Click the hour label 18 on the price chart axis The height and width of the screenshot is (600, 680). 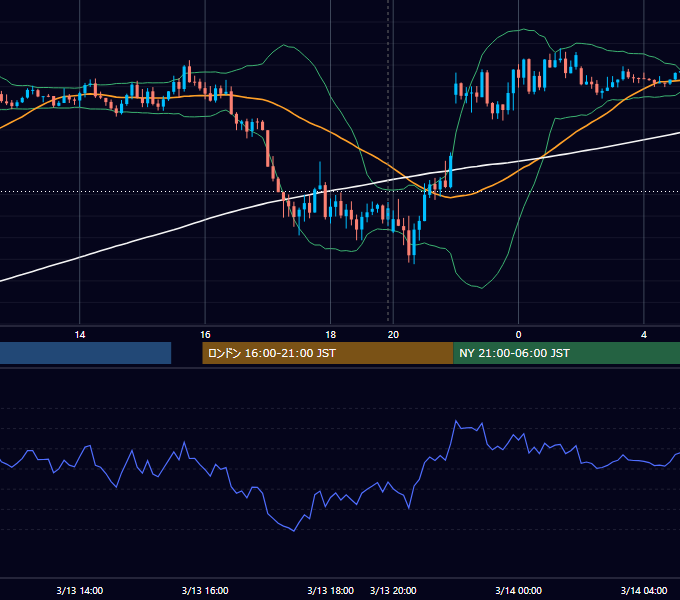pos(330,335)
